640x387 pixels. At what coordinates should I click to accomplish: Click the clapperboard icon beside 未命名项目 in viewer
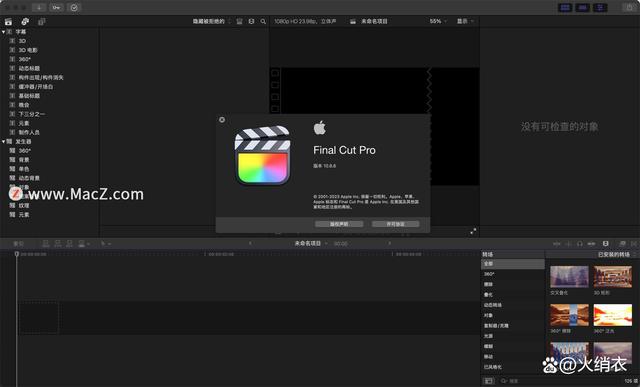pyautogui.click(x=353, y=21)
